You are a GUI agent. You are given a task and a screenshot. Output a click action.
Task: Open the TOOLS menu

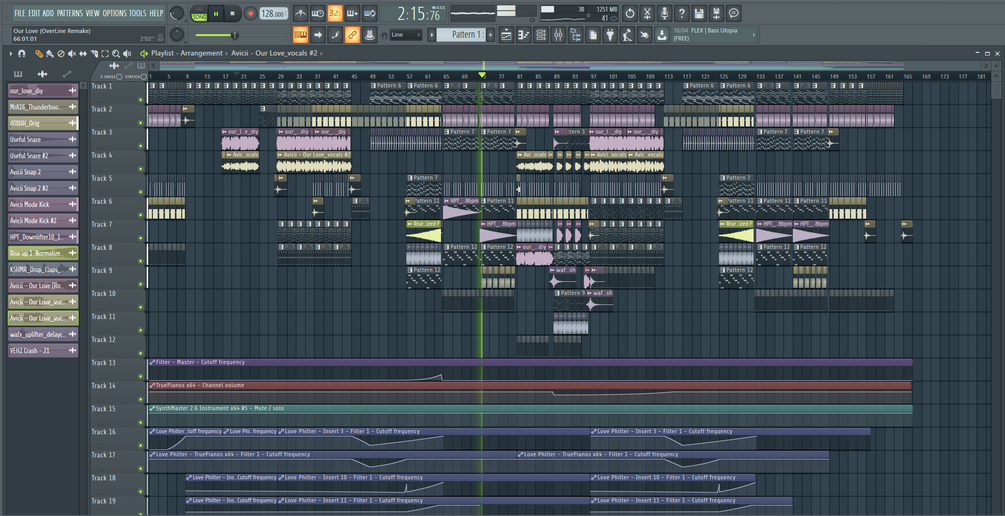137,13
